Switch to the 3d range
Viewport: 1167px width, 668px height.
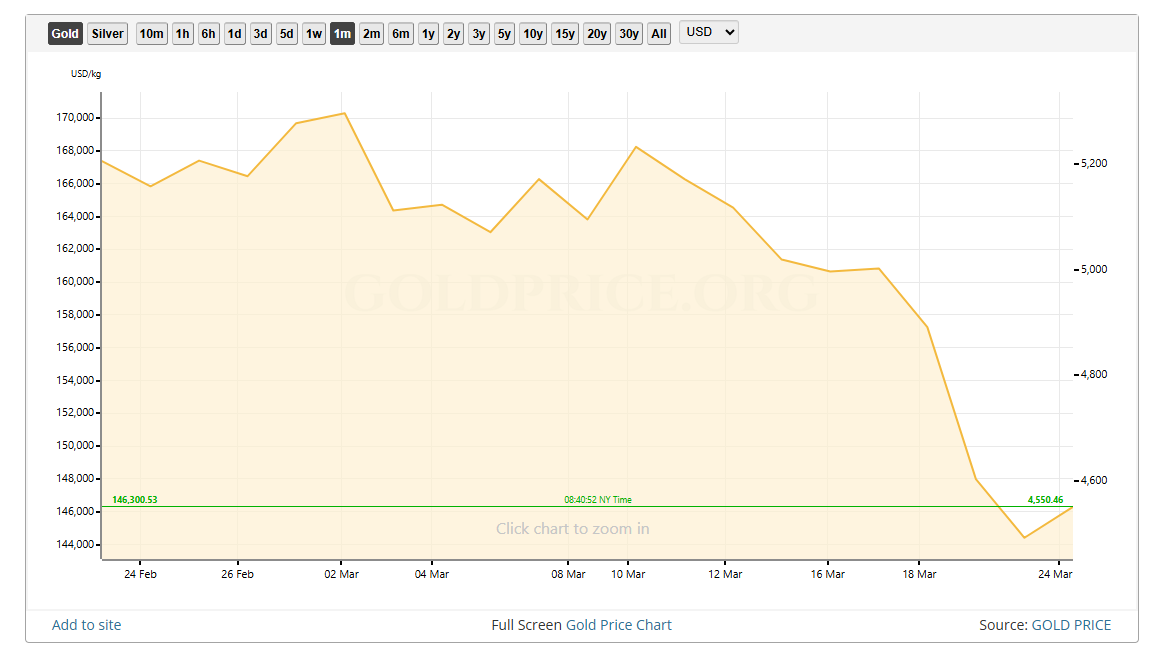tap(260, 34)
